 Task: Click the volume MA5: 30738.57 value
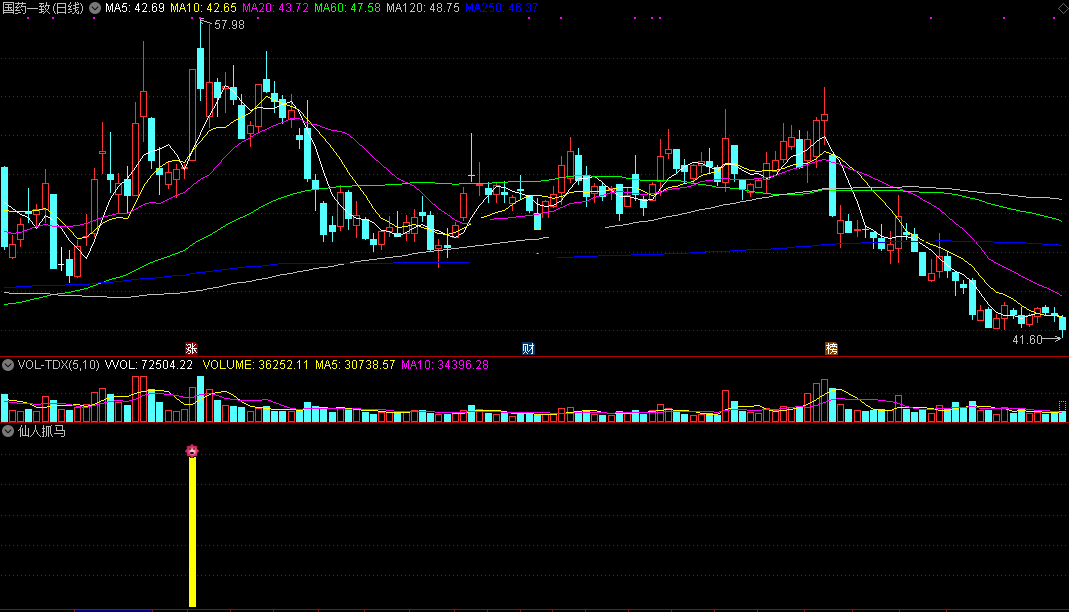point(355,365)
